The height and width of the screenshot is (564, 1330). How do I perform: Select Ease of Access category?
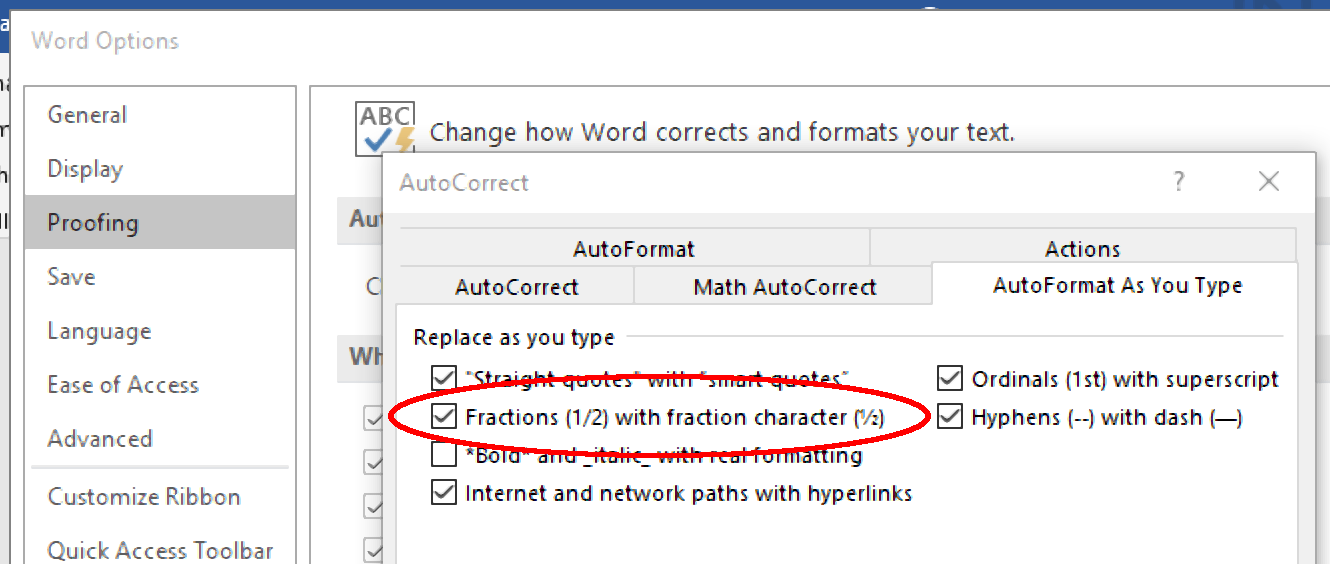pos(123,385)
